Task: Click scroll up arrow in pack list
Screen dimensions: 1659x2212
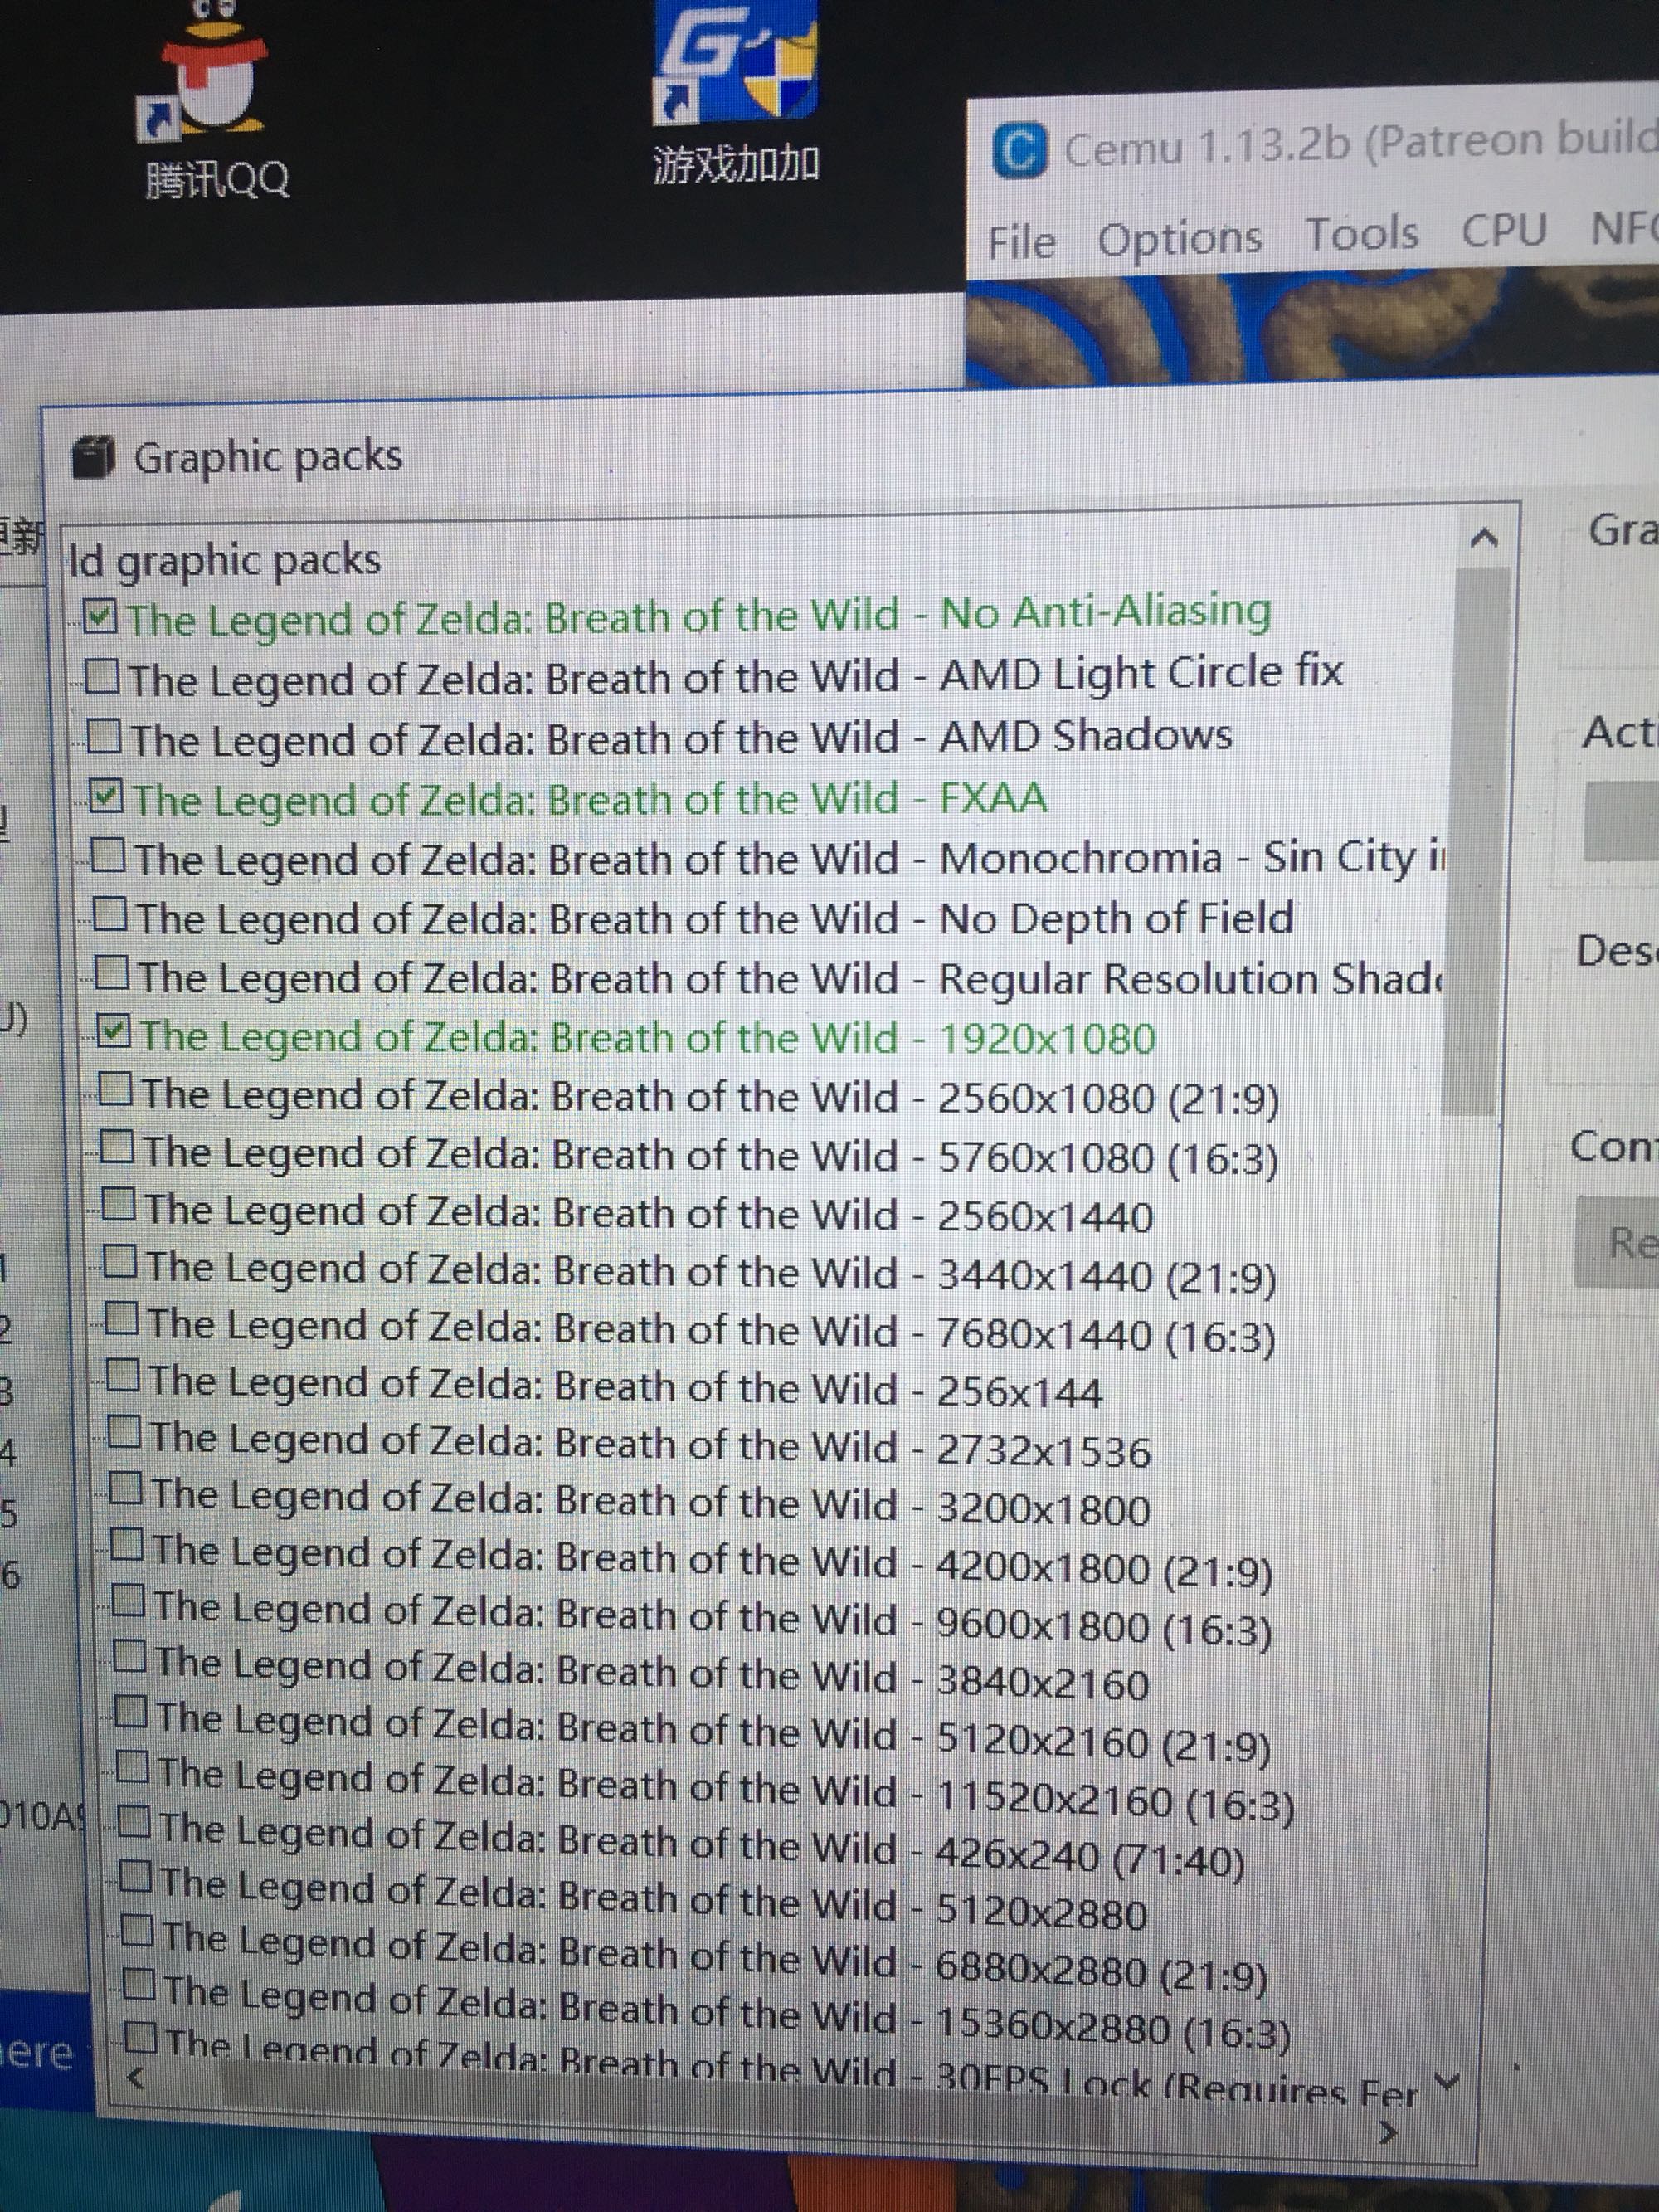Action: pos(1484,538)
